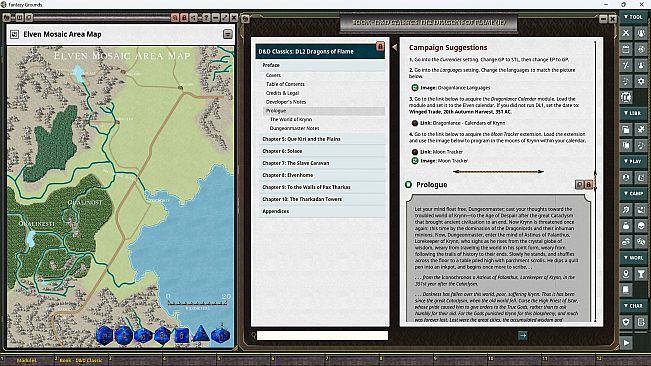Viewport: 651px width, 366px height.
Task: Toggle the lock icon in map window toolbar
Action: pyautogui.click(x=184, y=18)
